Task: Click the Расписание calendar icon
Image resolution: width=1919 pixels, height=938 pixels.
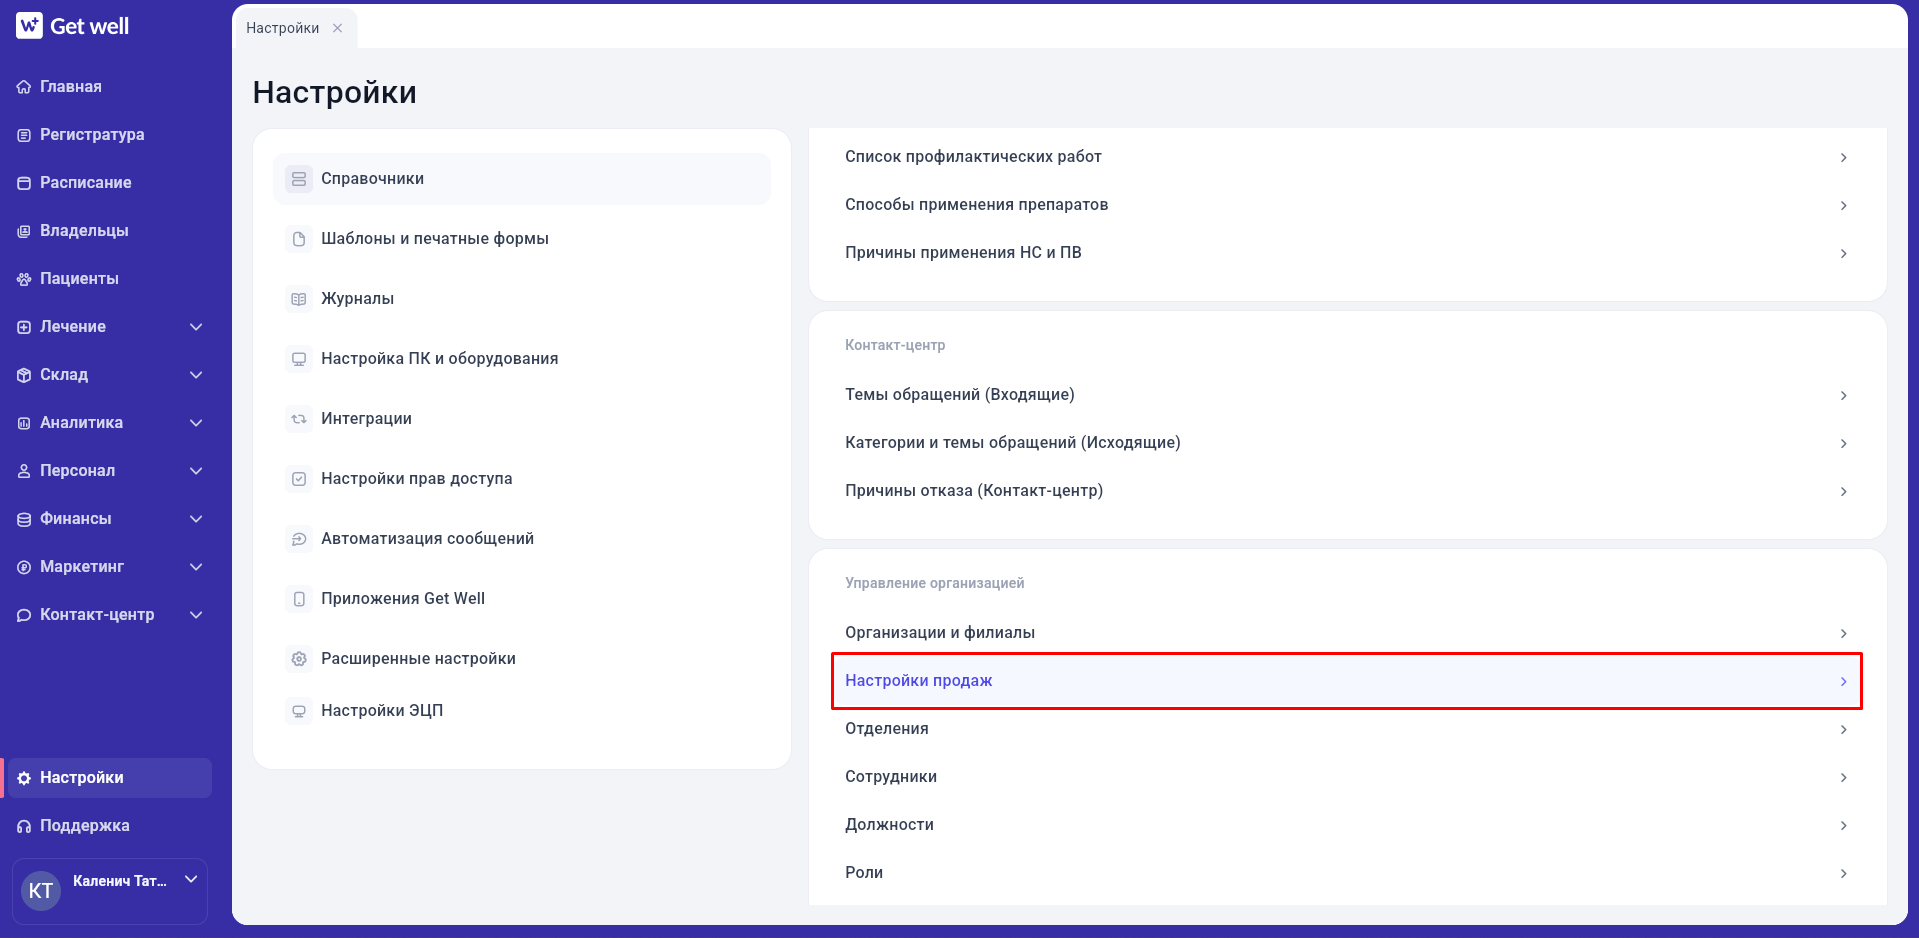Action: tap(24, 183)
